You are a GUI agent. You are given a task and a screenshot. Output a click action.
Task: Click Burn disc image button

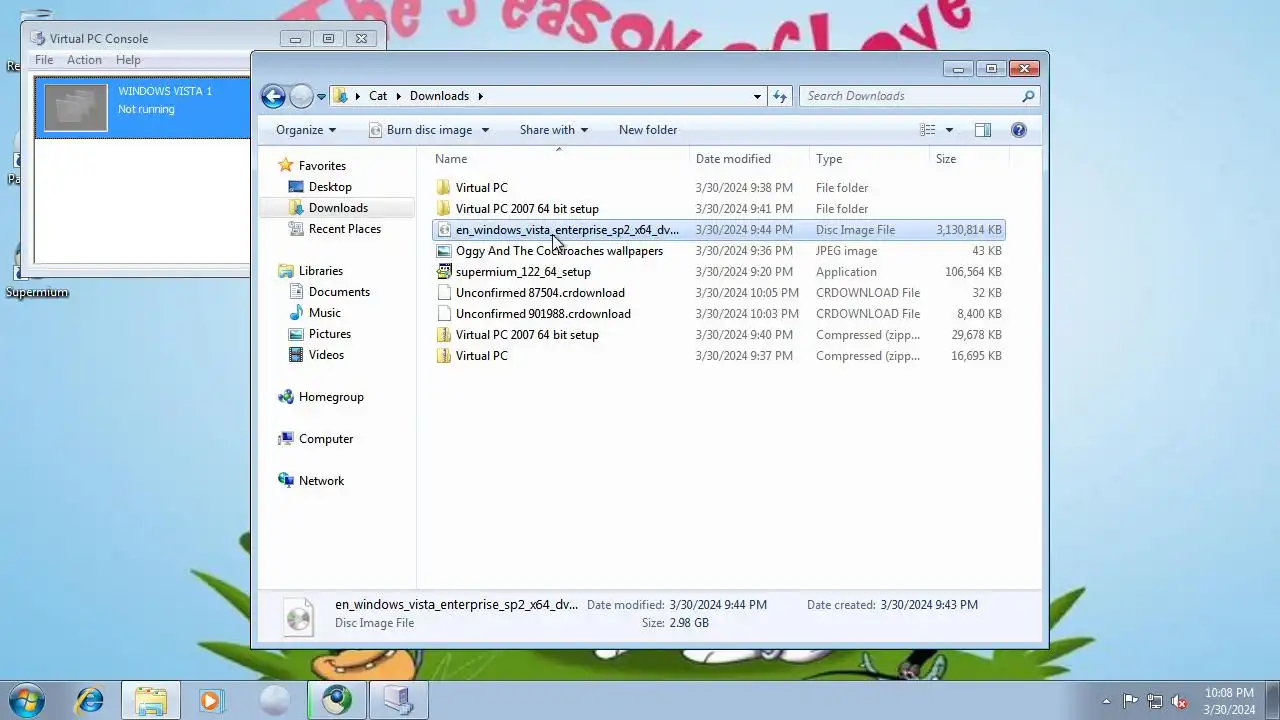[420, 130]
